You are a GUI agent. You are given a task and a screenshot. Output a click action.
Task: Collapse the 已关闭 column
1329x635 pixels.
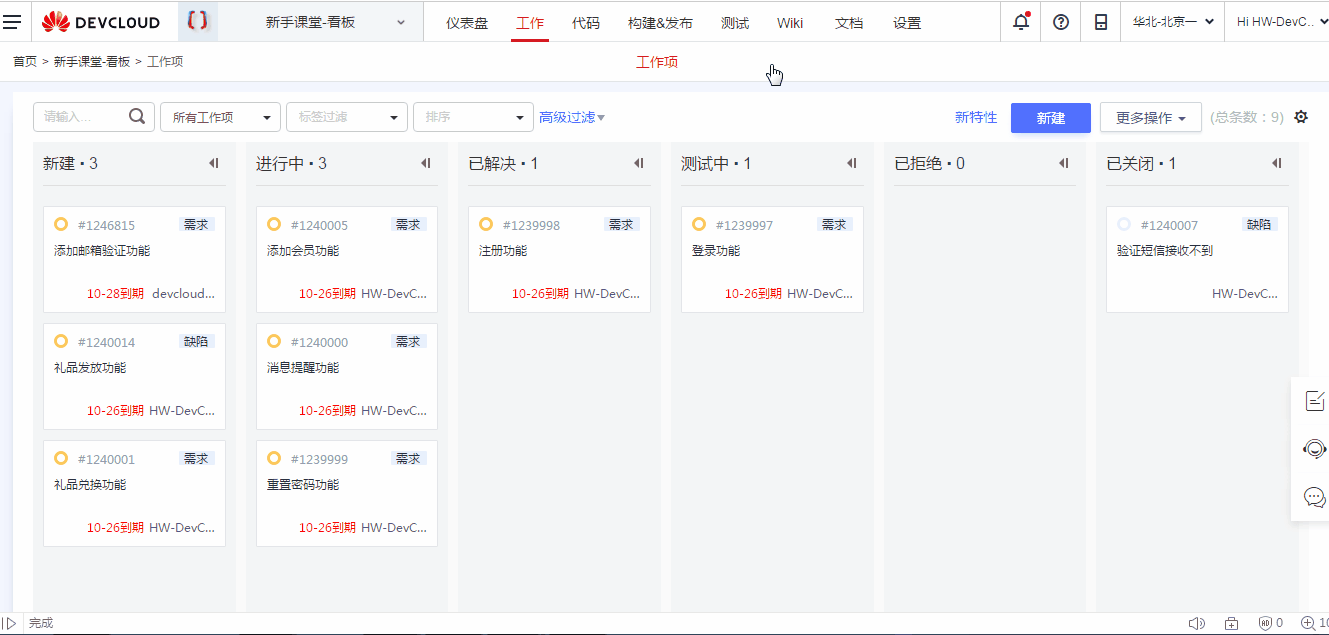(1276, 163)
